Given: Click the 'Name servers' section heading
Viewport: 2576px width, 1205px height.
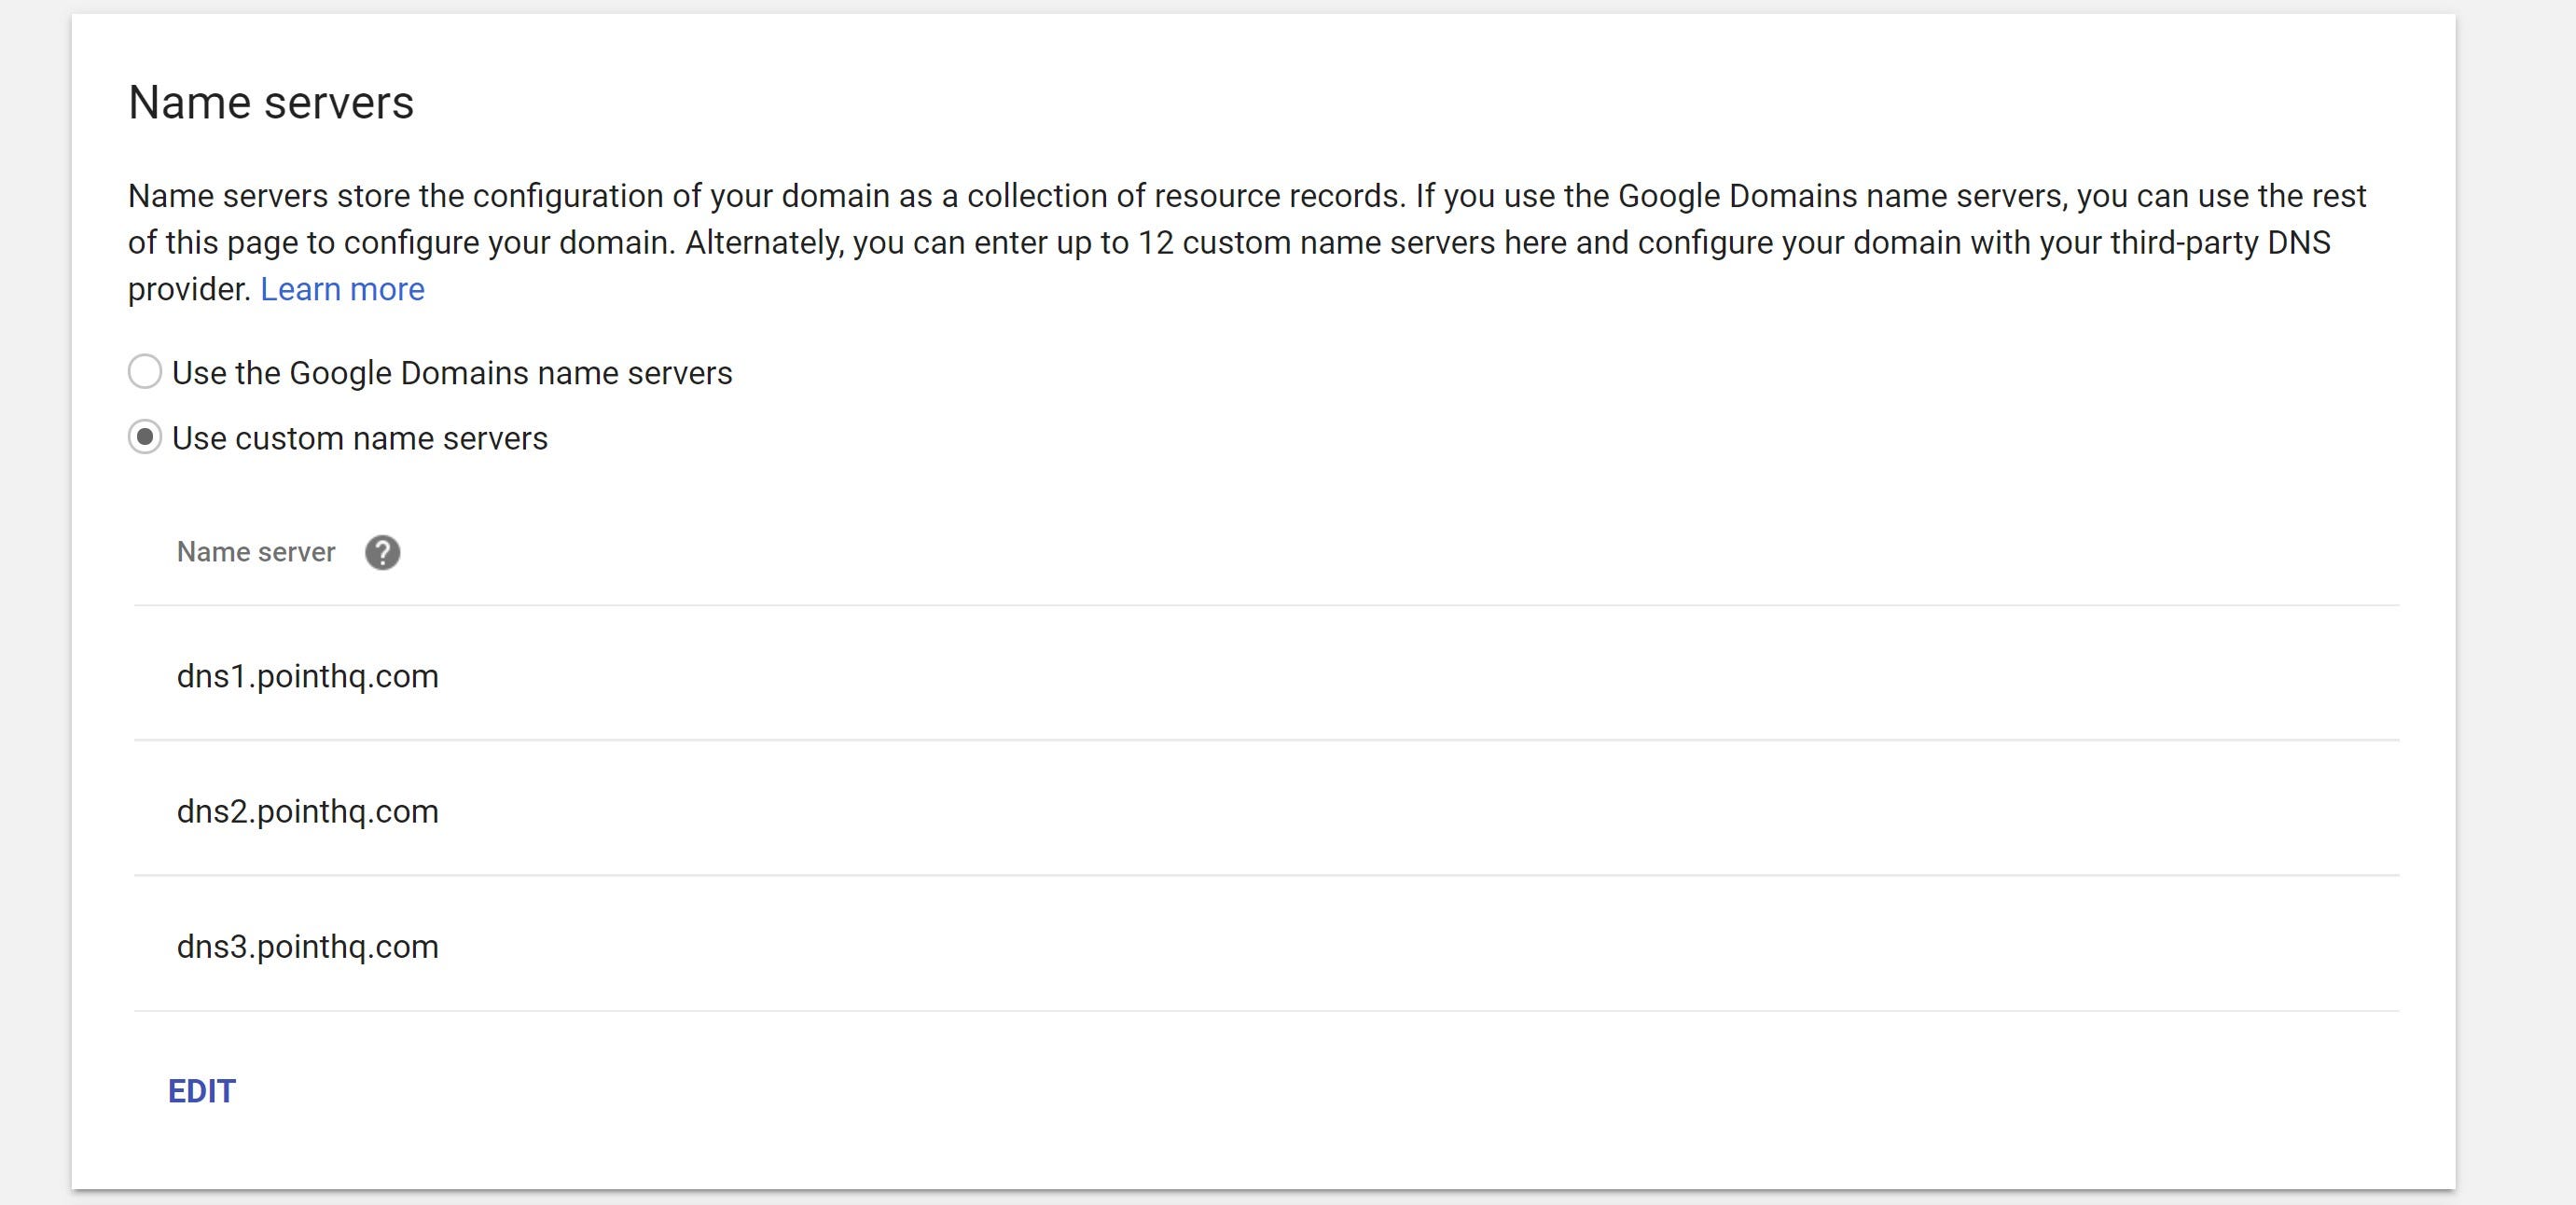Looking at the screenshot, I should (x=271, y=103).
